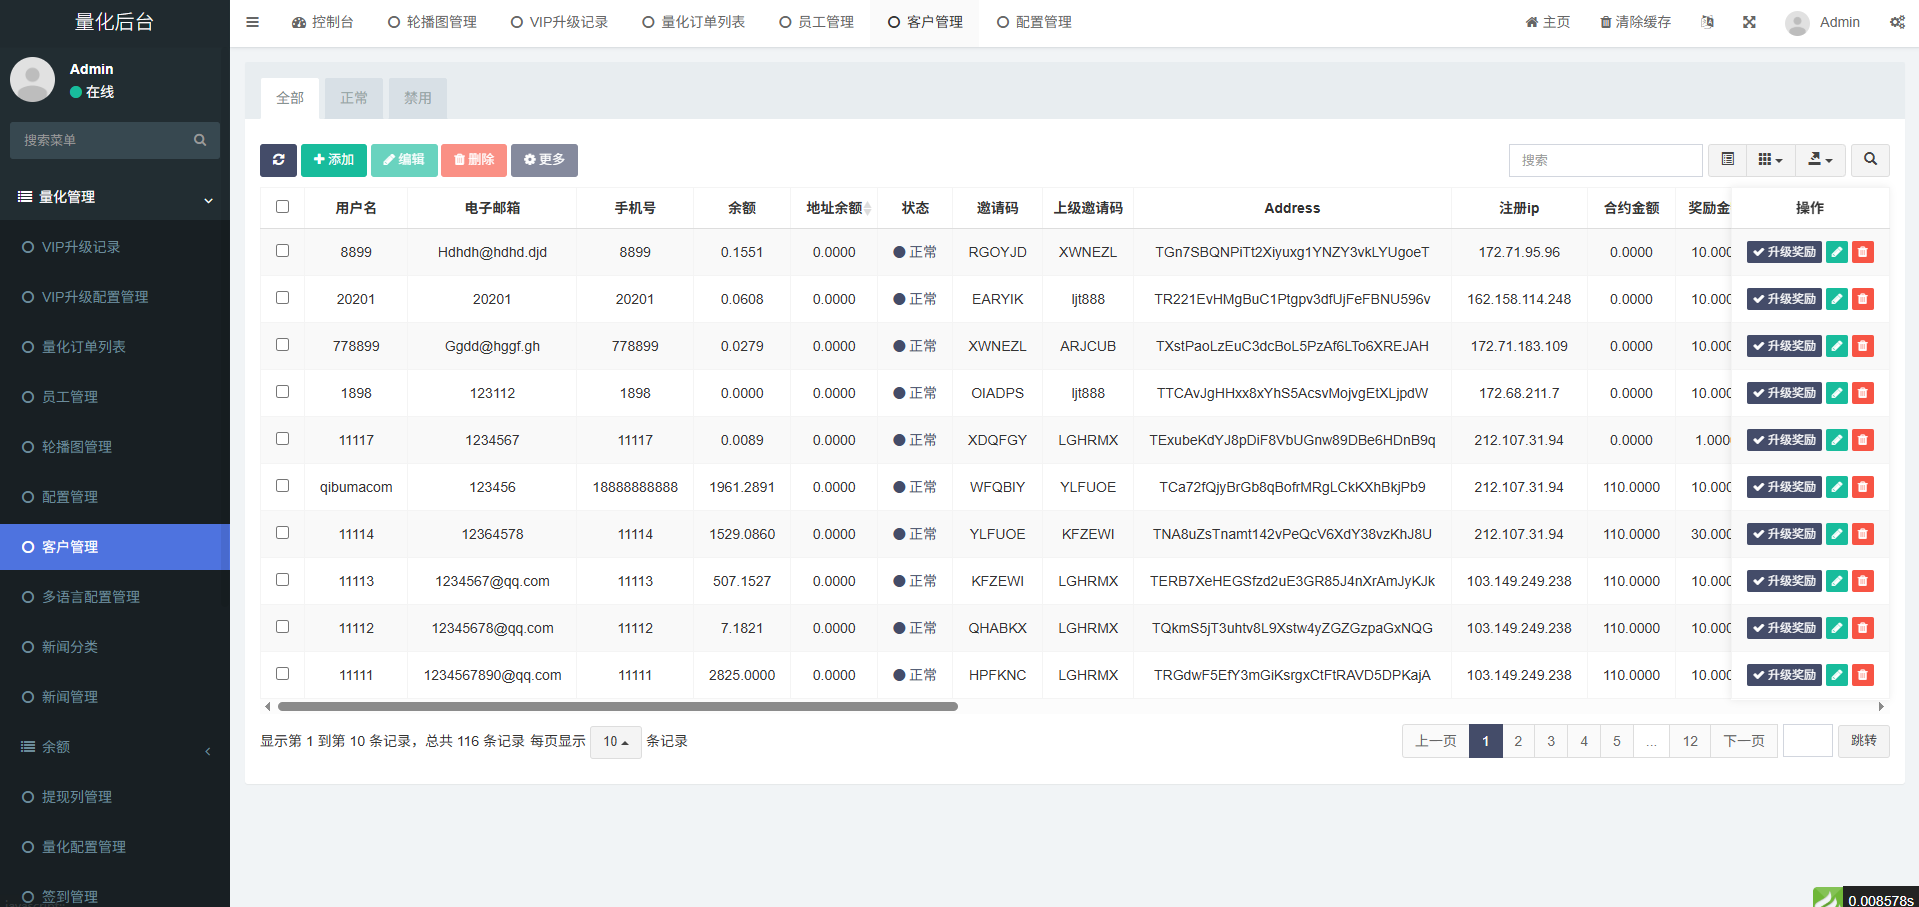Screen dimensions: 1919x907
Task: Go to page 2 of records
Action: click(x=1518, y=741)
